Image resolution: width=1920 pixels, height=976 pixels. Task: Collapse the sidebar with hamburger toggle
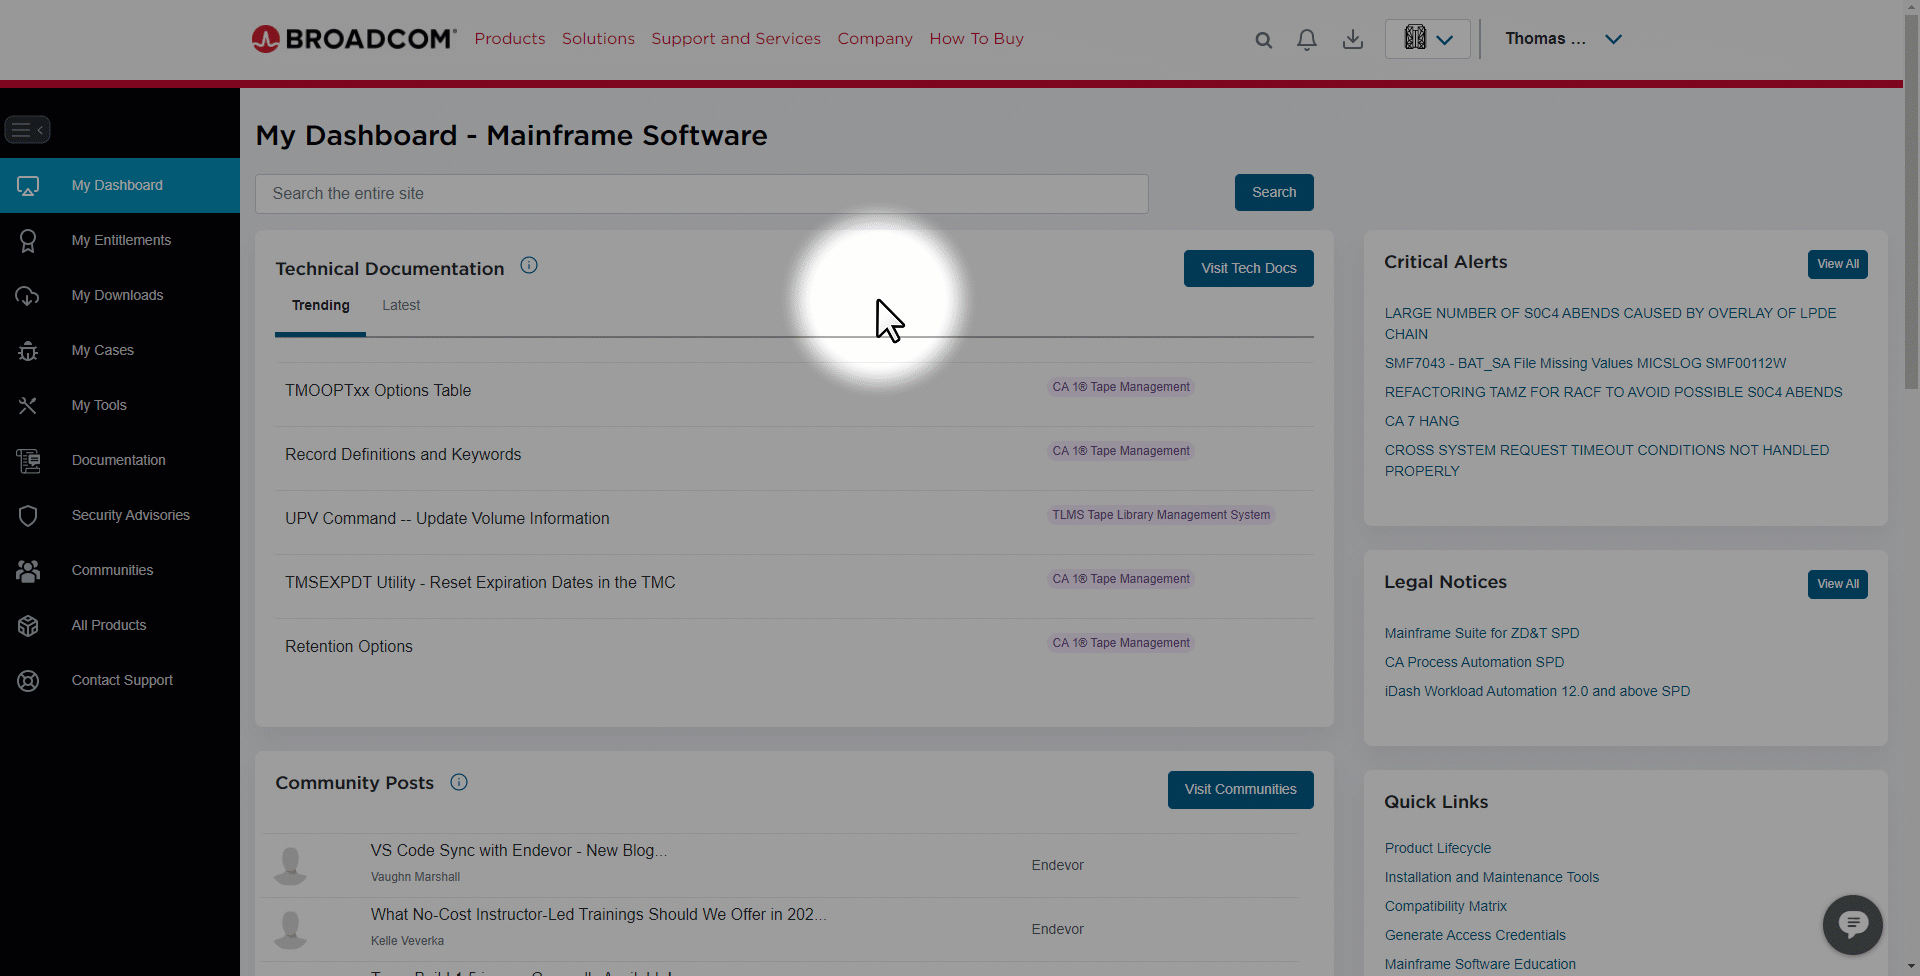[x=27, y=130]
